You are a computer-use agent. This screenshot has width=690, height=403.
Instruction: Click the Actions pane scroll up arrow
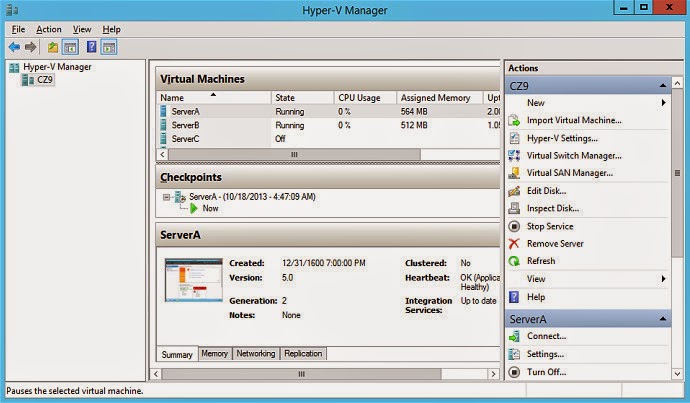[677, 83]
